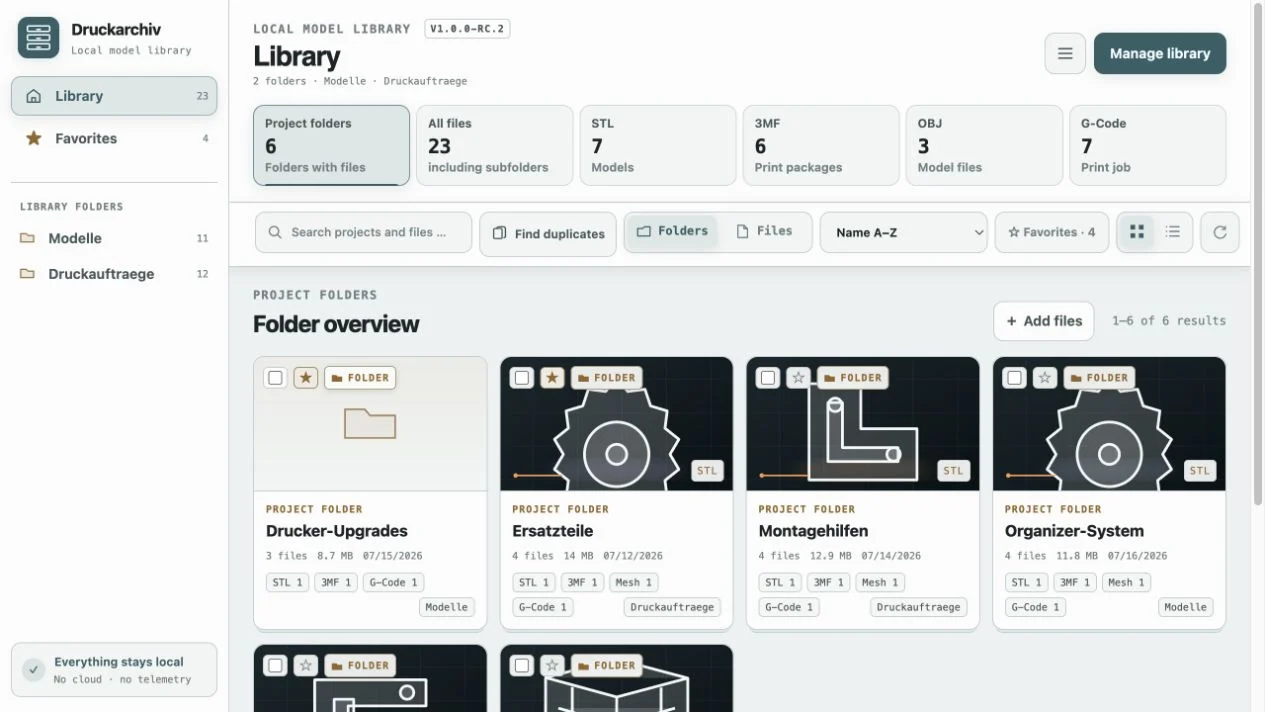Star the box-model folder card in bottom row
The height and width of the screenshot is (712, 1265).
pyautogui.click(x=552, y=665)
